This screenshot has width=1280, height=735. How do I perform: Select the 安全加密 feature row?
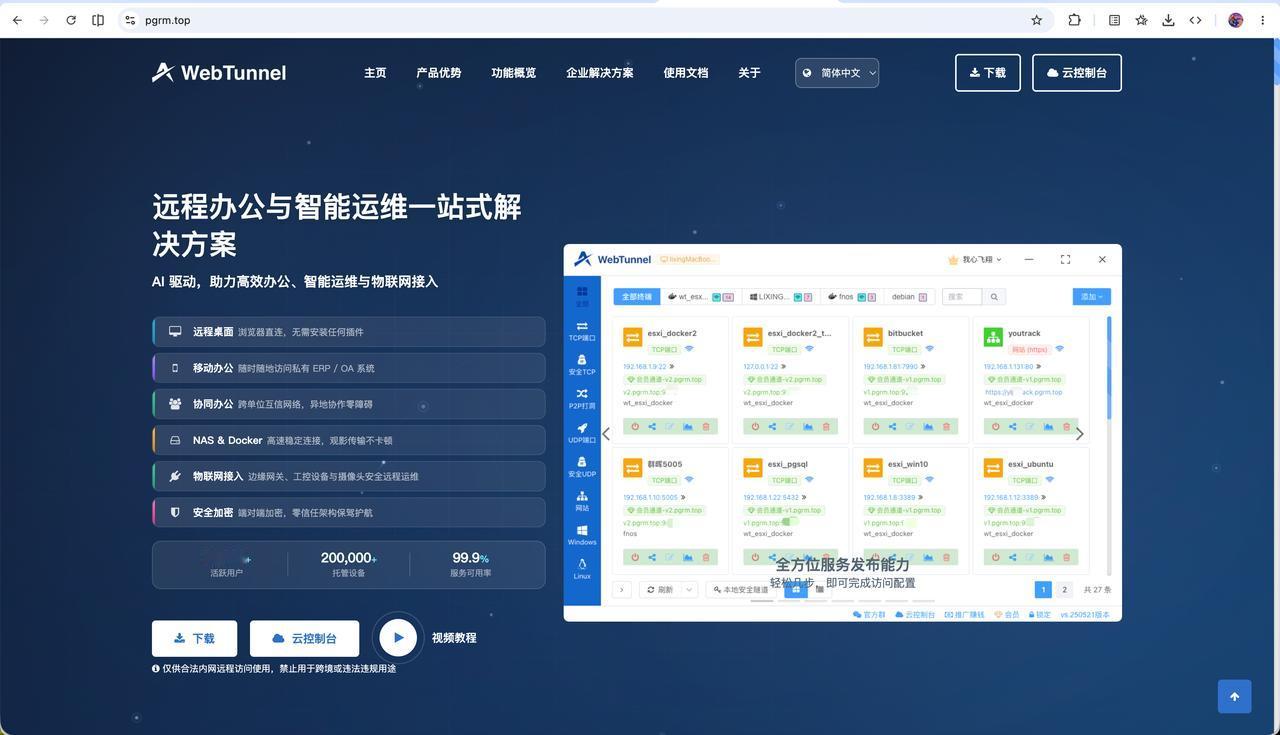point(349,512)
